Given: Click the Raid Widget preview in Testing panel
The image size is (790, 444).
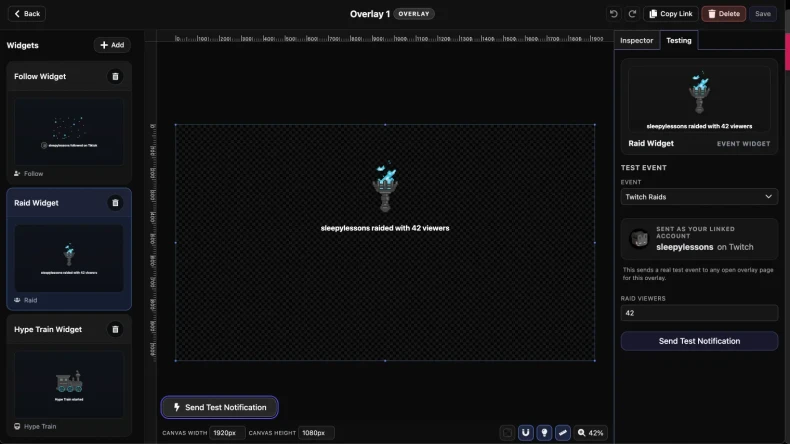Looking at the screenshot, I should [699, 99].
